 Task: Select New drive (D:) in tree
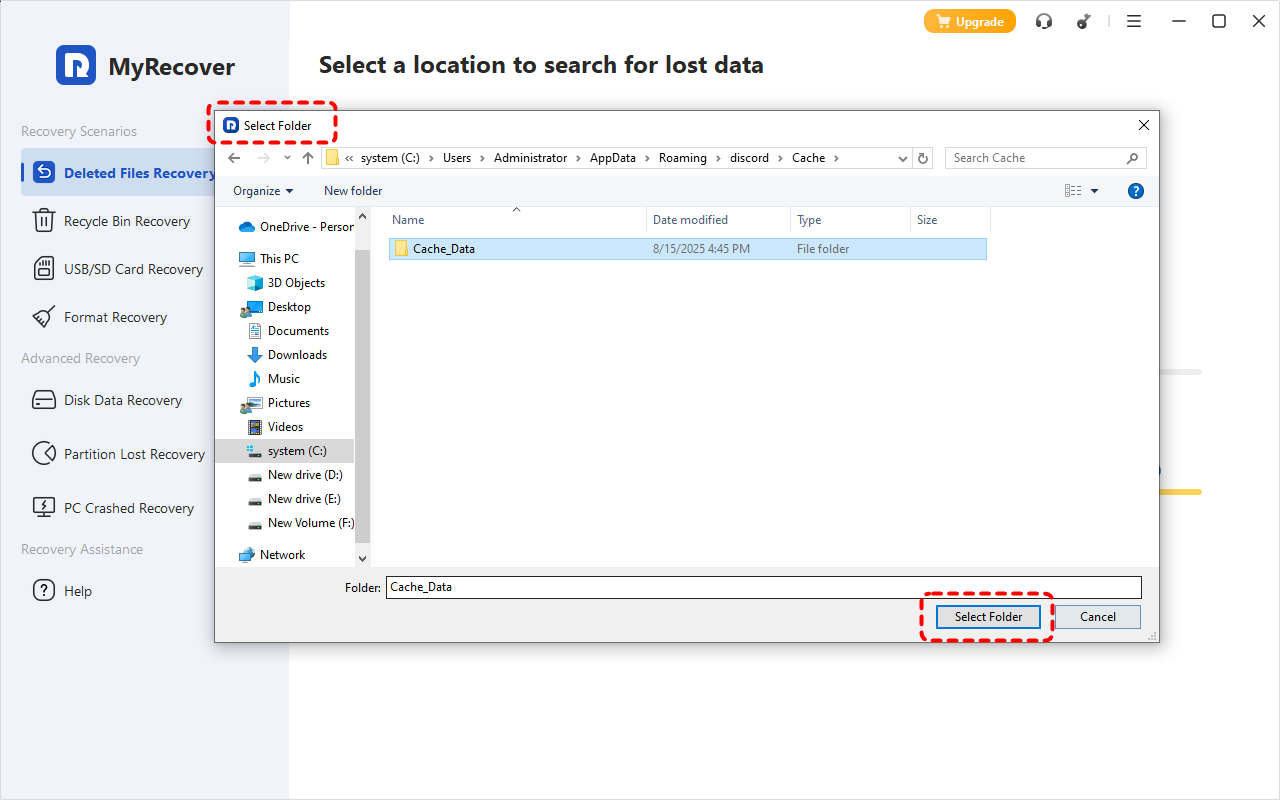pos(294,475)
